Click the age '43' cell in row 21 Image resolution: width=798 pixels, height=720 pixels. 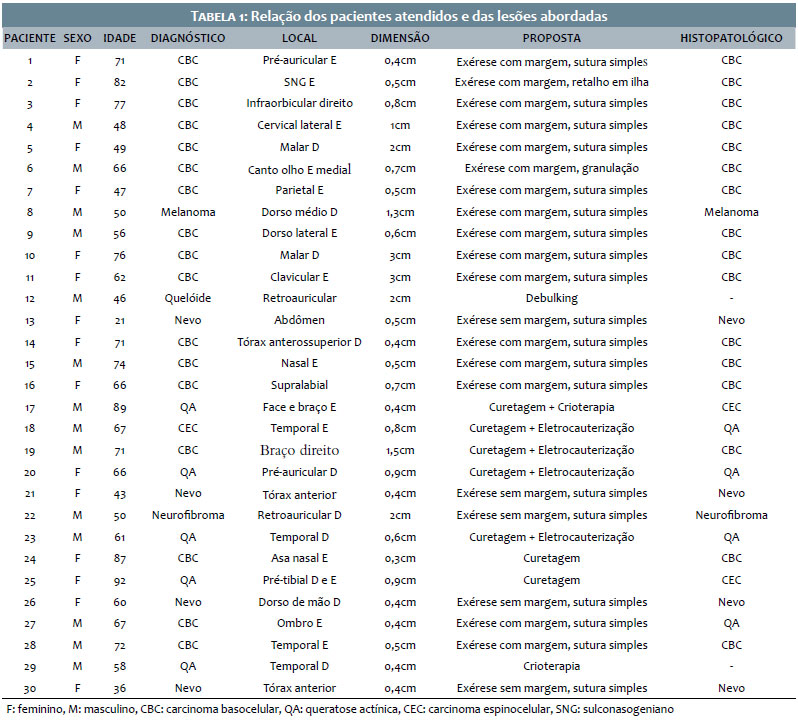tap(120, 494)
